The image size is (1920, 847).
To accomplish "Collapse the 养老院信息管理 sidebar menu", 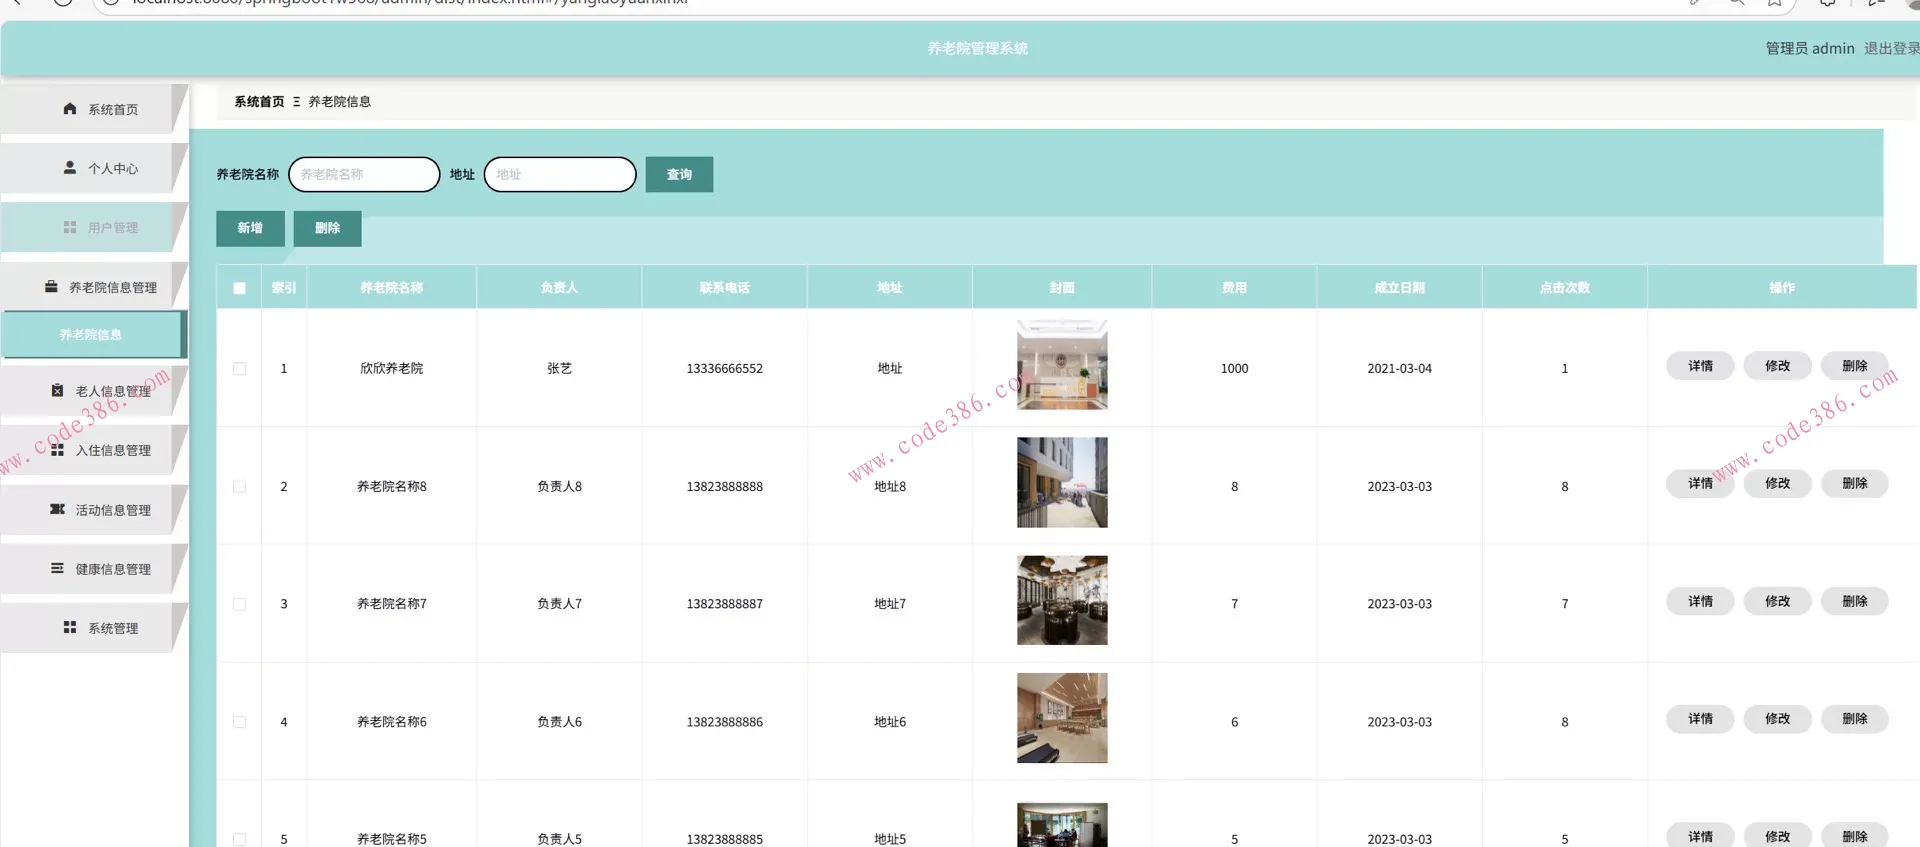I will click(x=112, y=287).
